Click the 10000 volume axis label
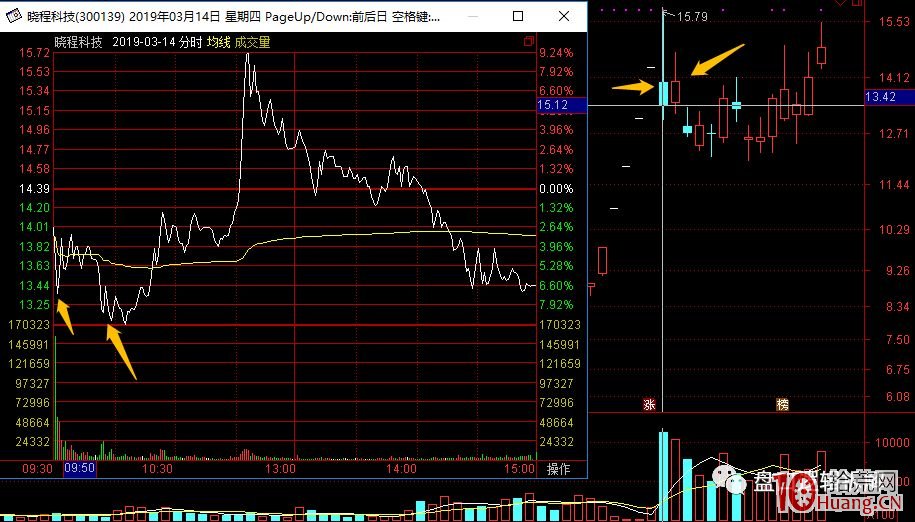Screen dimensions: 915x522 [892, 443]
